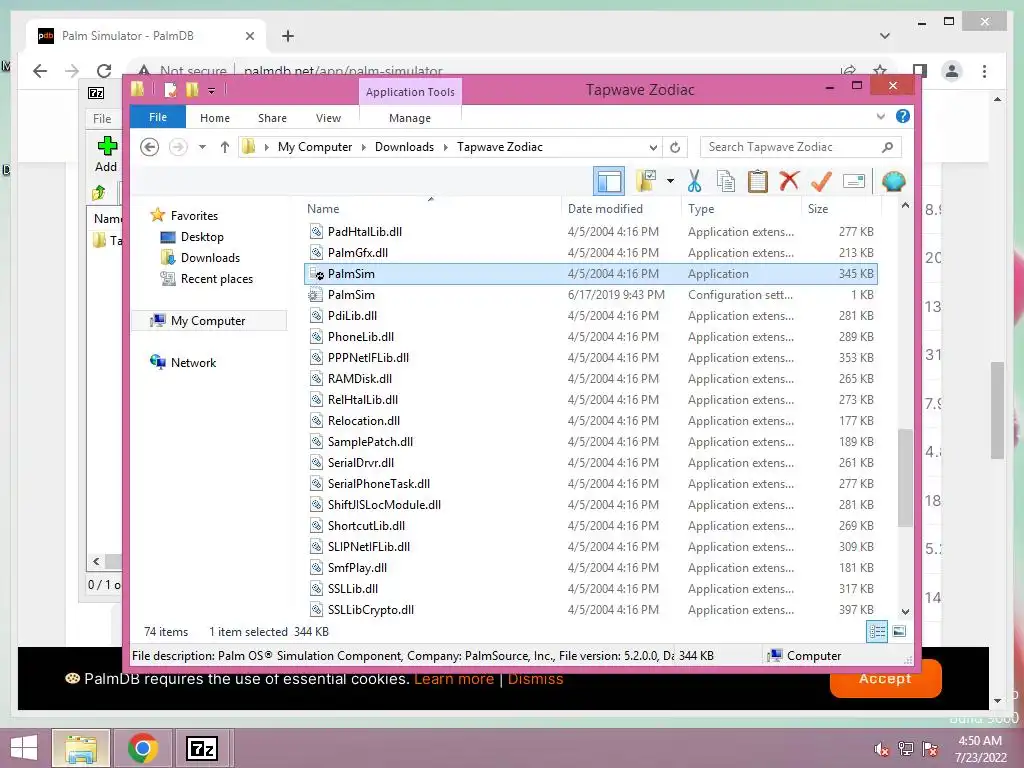Expand the address bar history dropdown
The width and height of the screenshot is (1024, 768).
tap(653, 147)
